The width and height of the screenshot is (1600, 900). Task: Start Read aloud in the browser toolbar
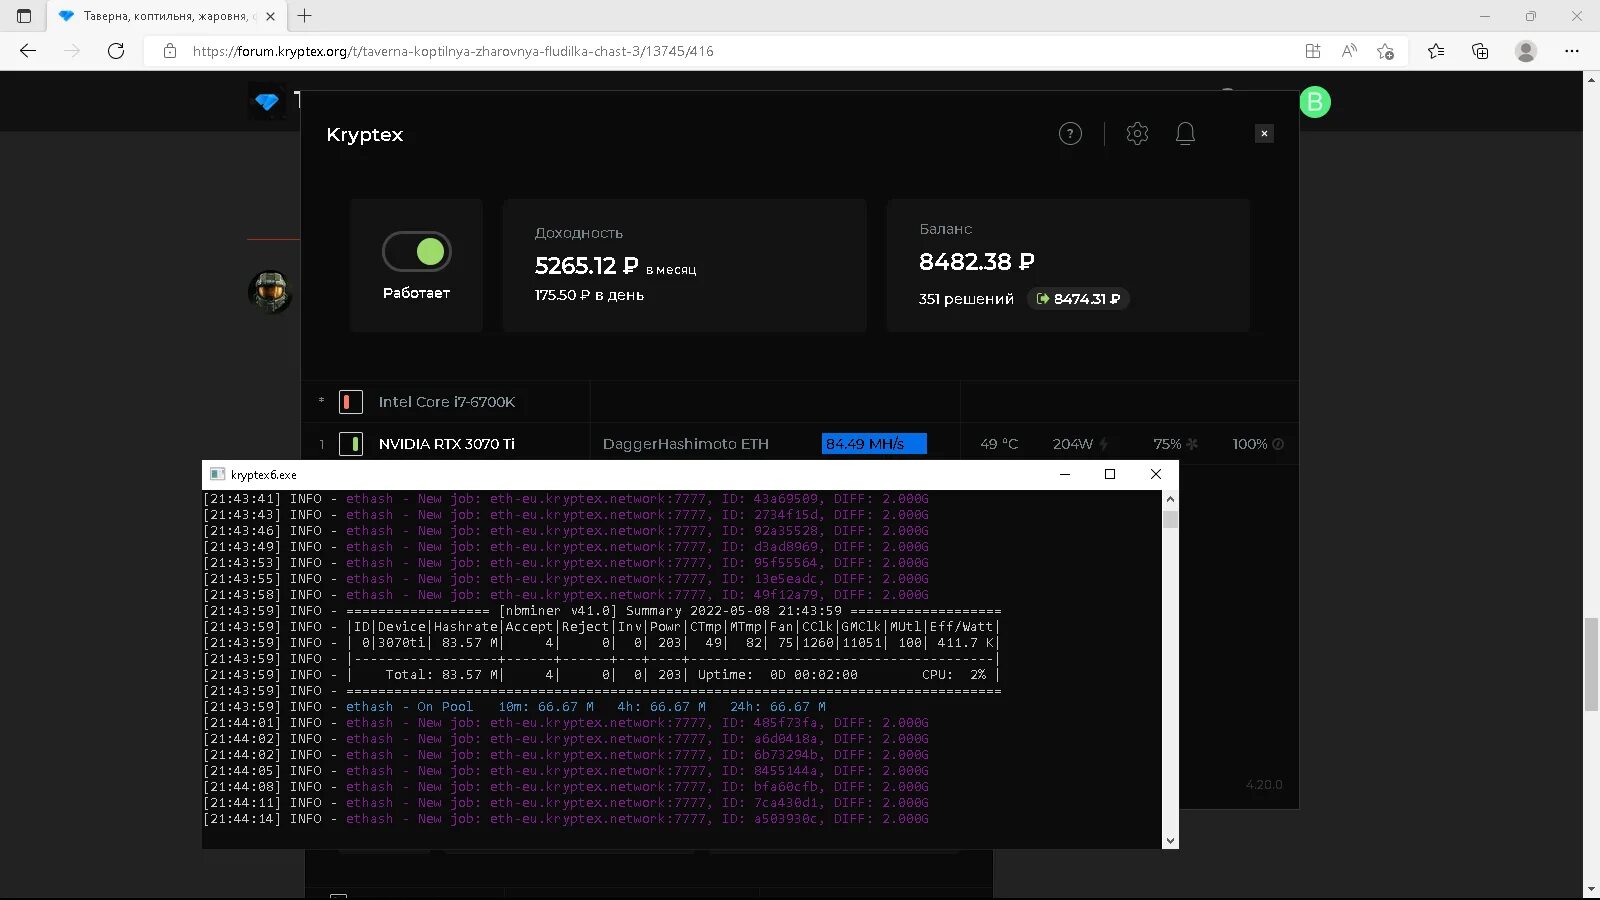pyautogui.click(x=1349, y=51)
